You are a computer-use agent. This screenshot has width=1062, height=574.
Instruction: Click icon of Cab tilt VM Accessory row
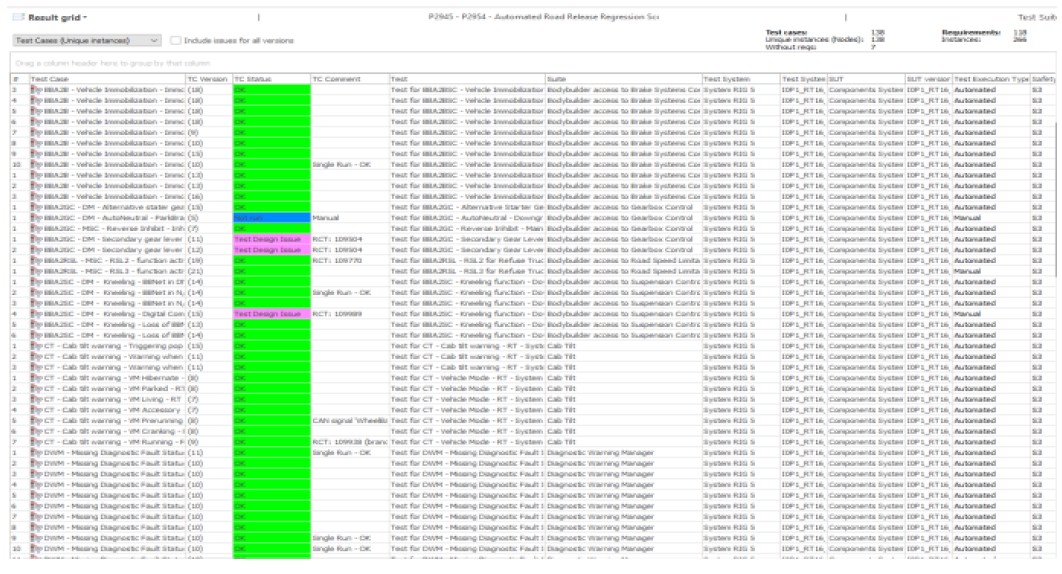pos(36,411)
